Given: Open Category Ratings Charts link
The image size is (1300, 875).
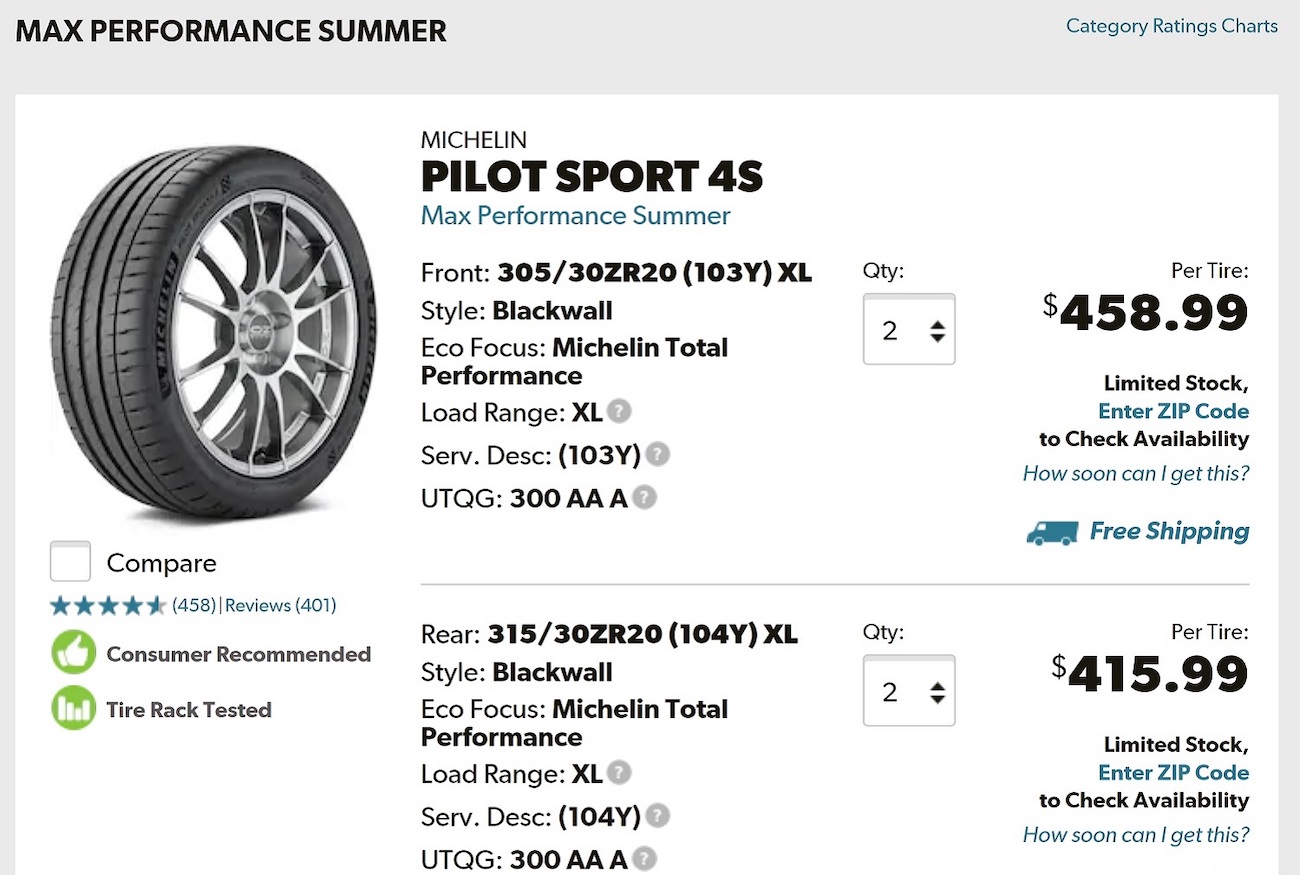Looking at the screenshot, I should click(1171, 26).
